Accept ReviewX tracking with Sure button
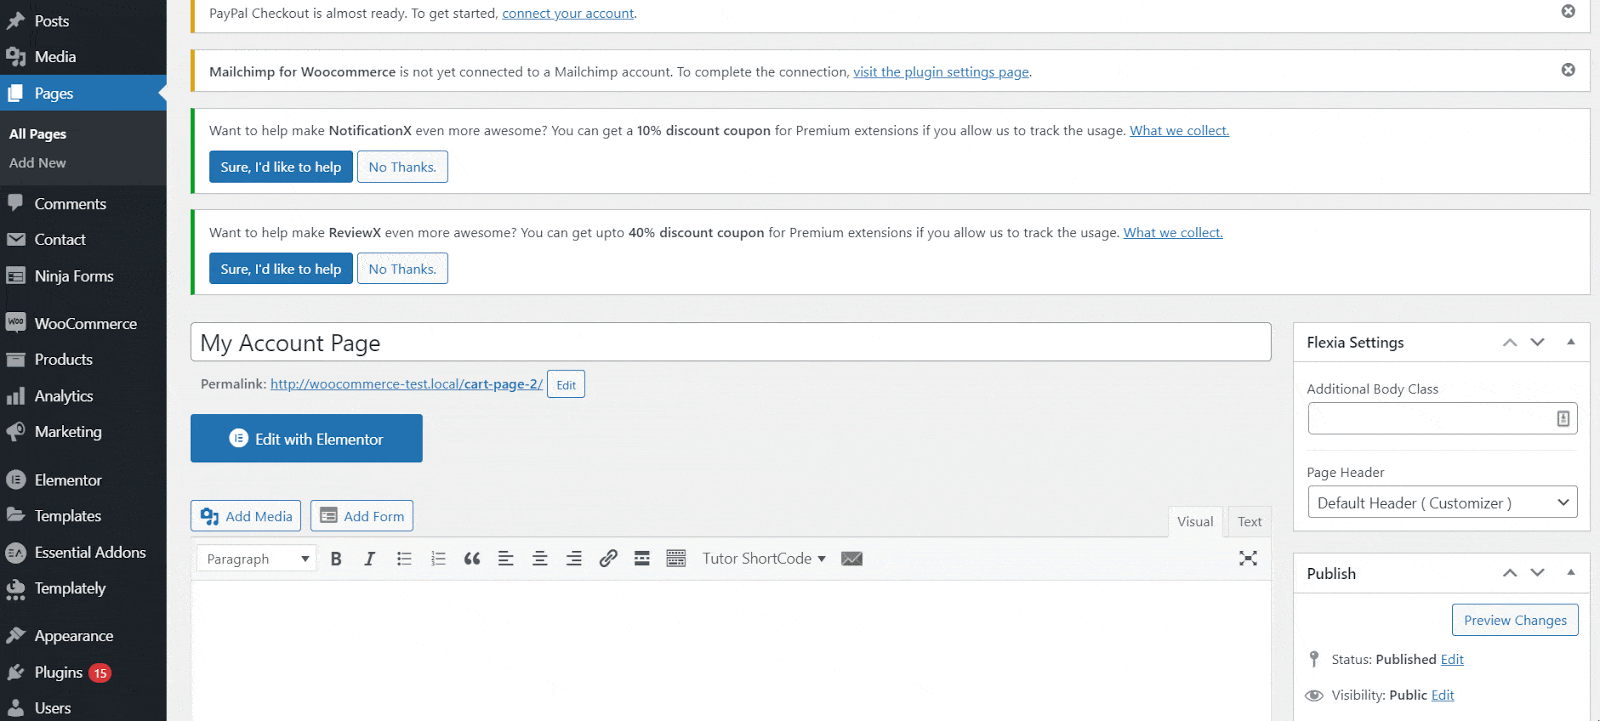 click(281, 269)
